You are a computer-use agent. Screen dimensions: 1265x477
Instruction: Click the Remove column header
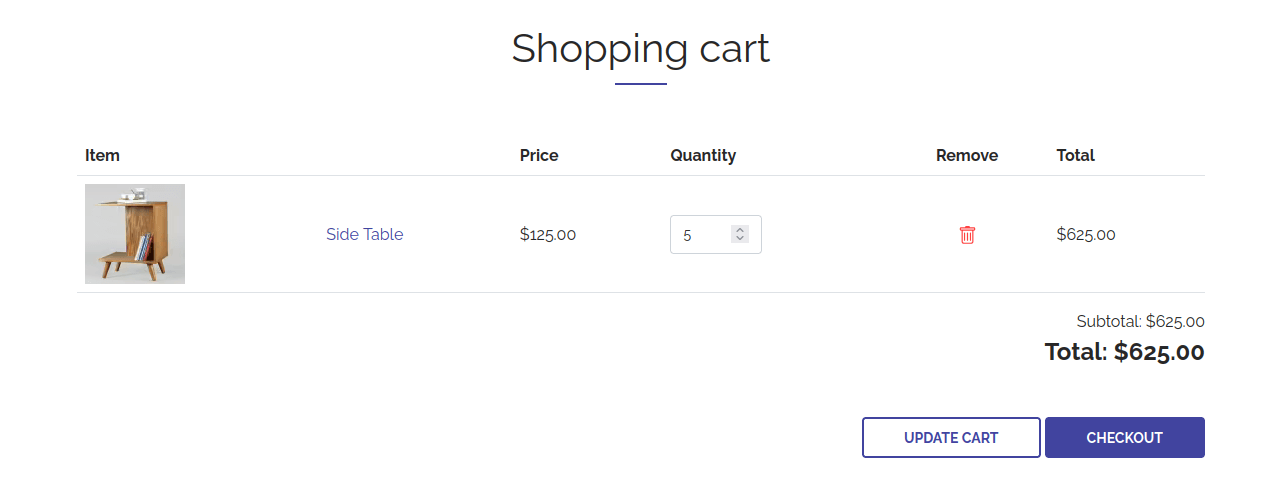[x=967, y=155]
